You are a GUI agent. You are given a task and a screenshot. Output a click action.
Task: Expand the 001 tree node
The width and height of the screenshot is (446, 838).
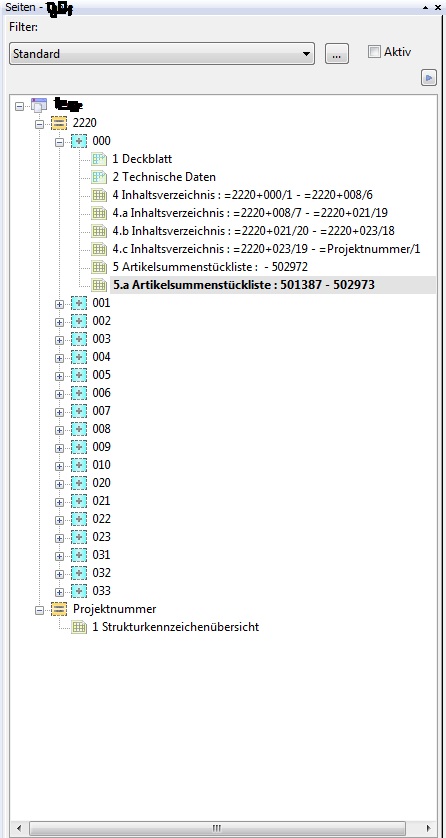point(59,304)
